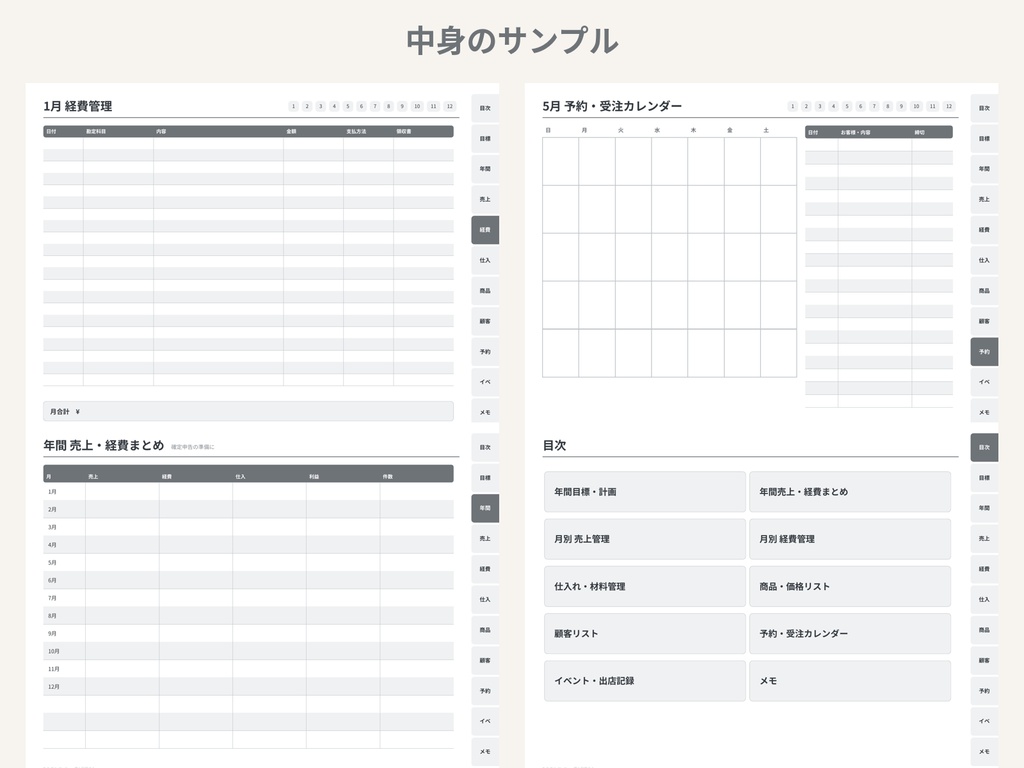Go to 商品・価格リスト from the 目次 list
This screenshot has height=768, width=1024.
(x=850, y=586)
